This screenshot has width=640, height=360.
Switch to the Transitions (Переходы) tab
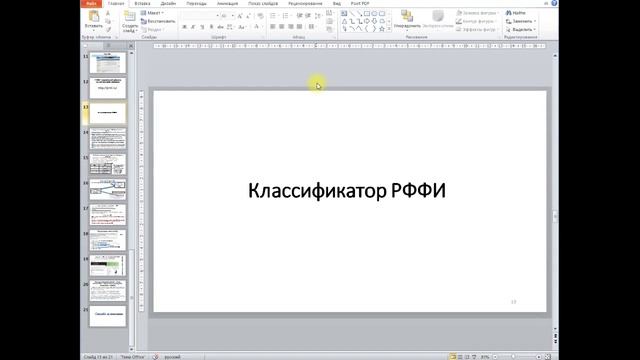tap(196, 3)
